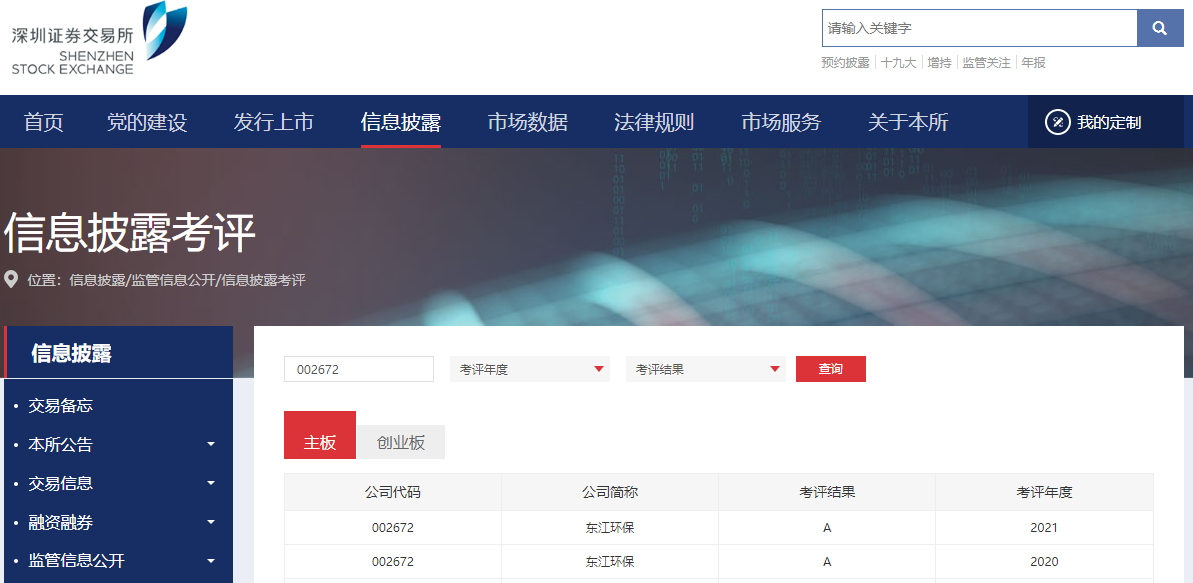Click the 年报 hot keyword link
This screenshot has height=583, width=1193.
(1033, 63)
